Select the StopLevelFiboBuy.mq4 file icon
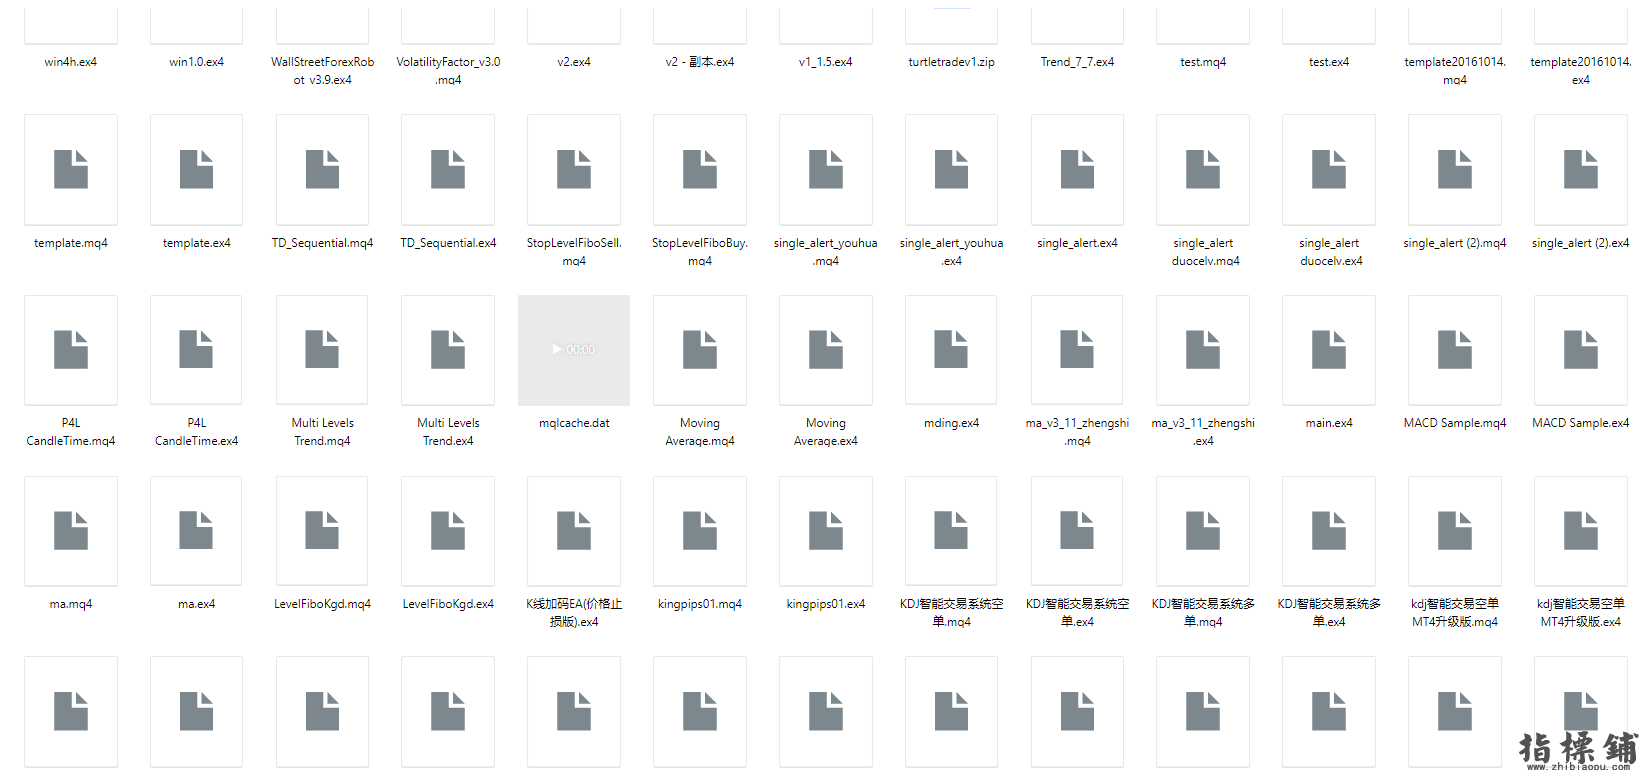The image size is (1650, 775). coord(700,169)
